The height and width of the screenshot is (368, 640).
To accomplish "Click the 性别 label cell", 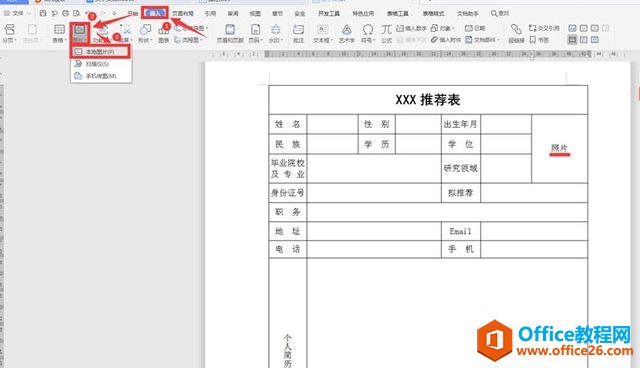I will [376, 124].
